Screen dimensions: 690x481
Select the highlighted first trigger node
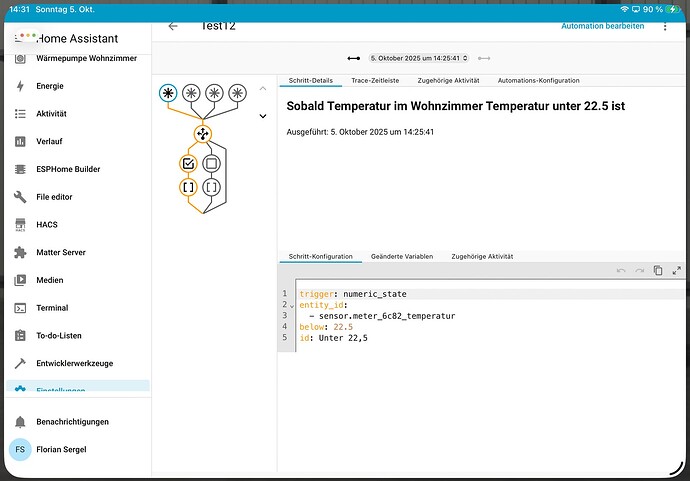168,93
